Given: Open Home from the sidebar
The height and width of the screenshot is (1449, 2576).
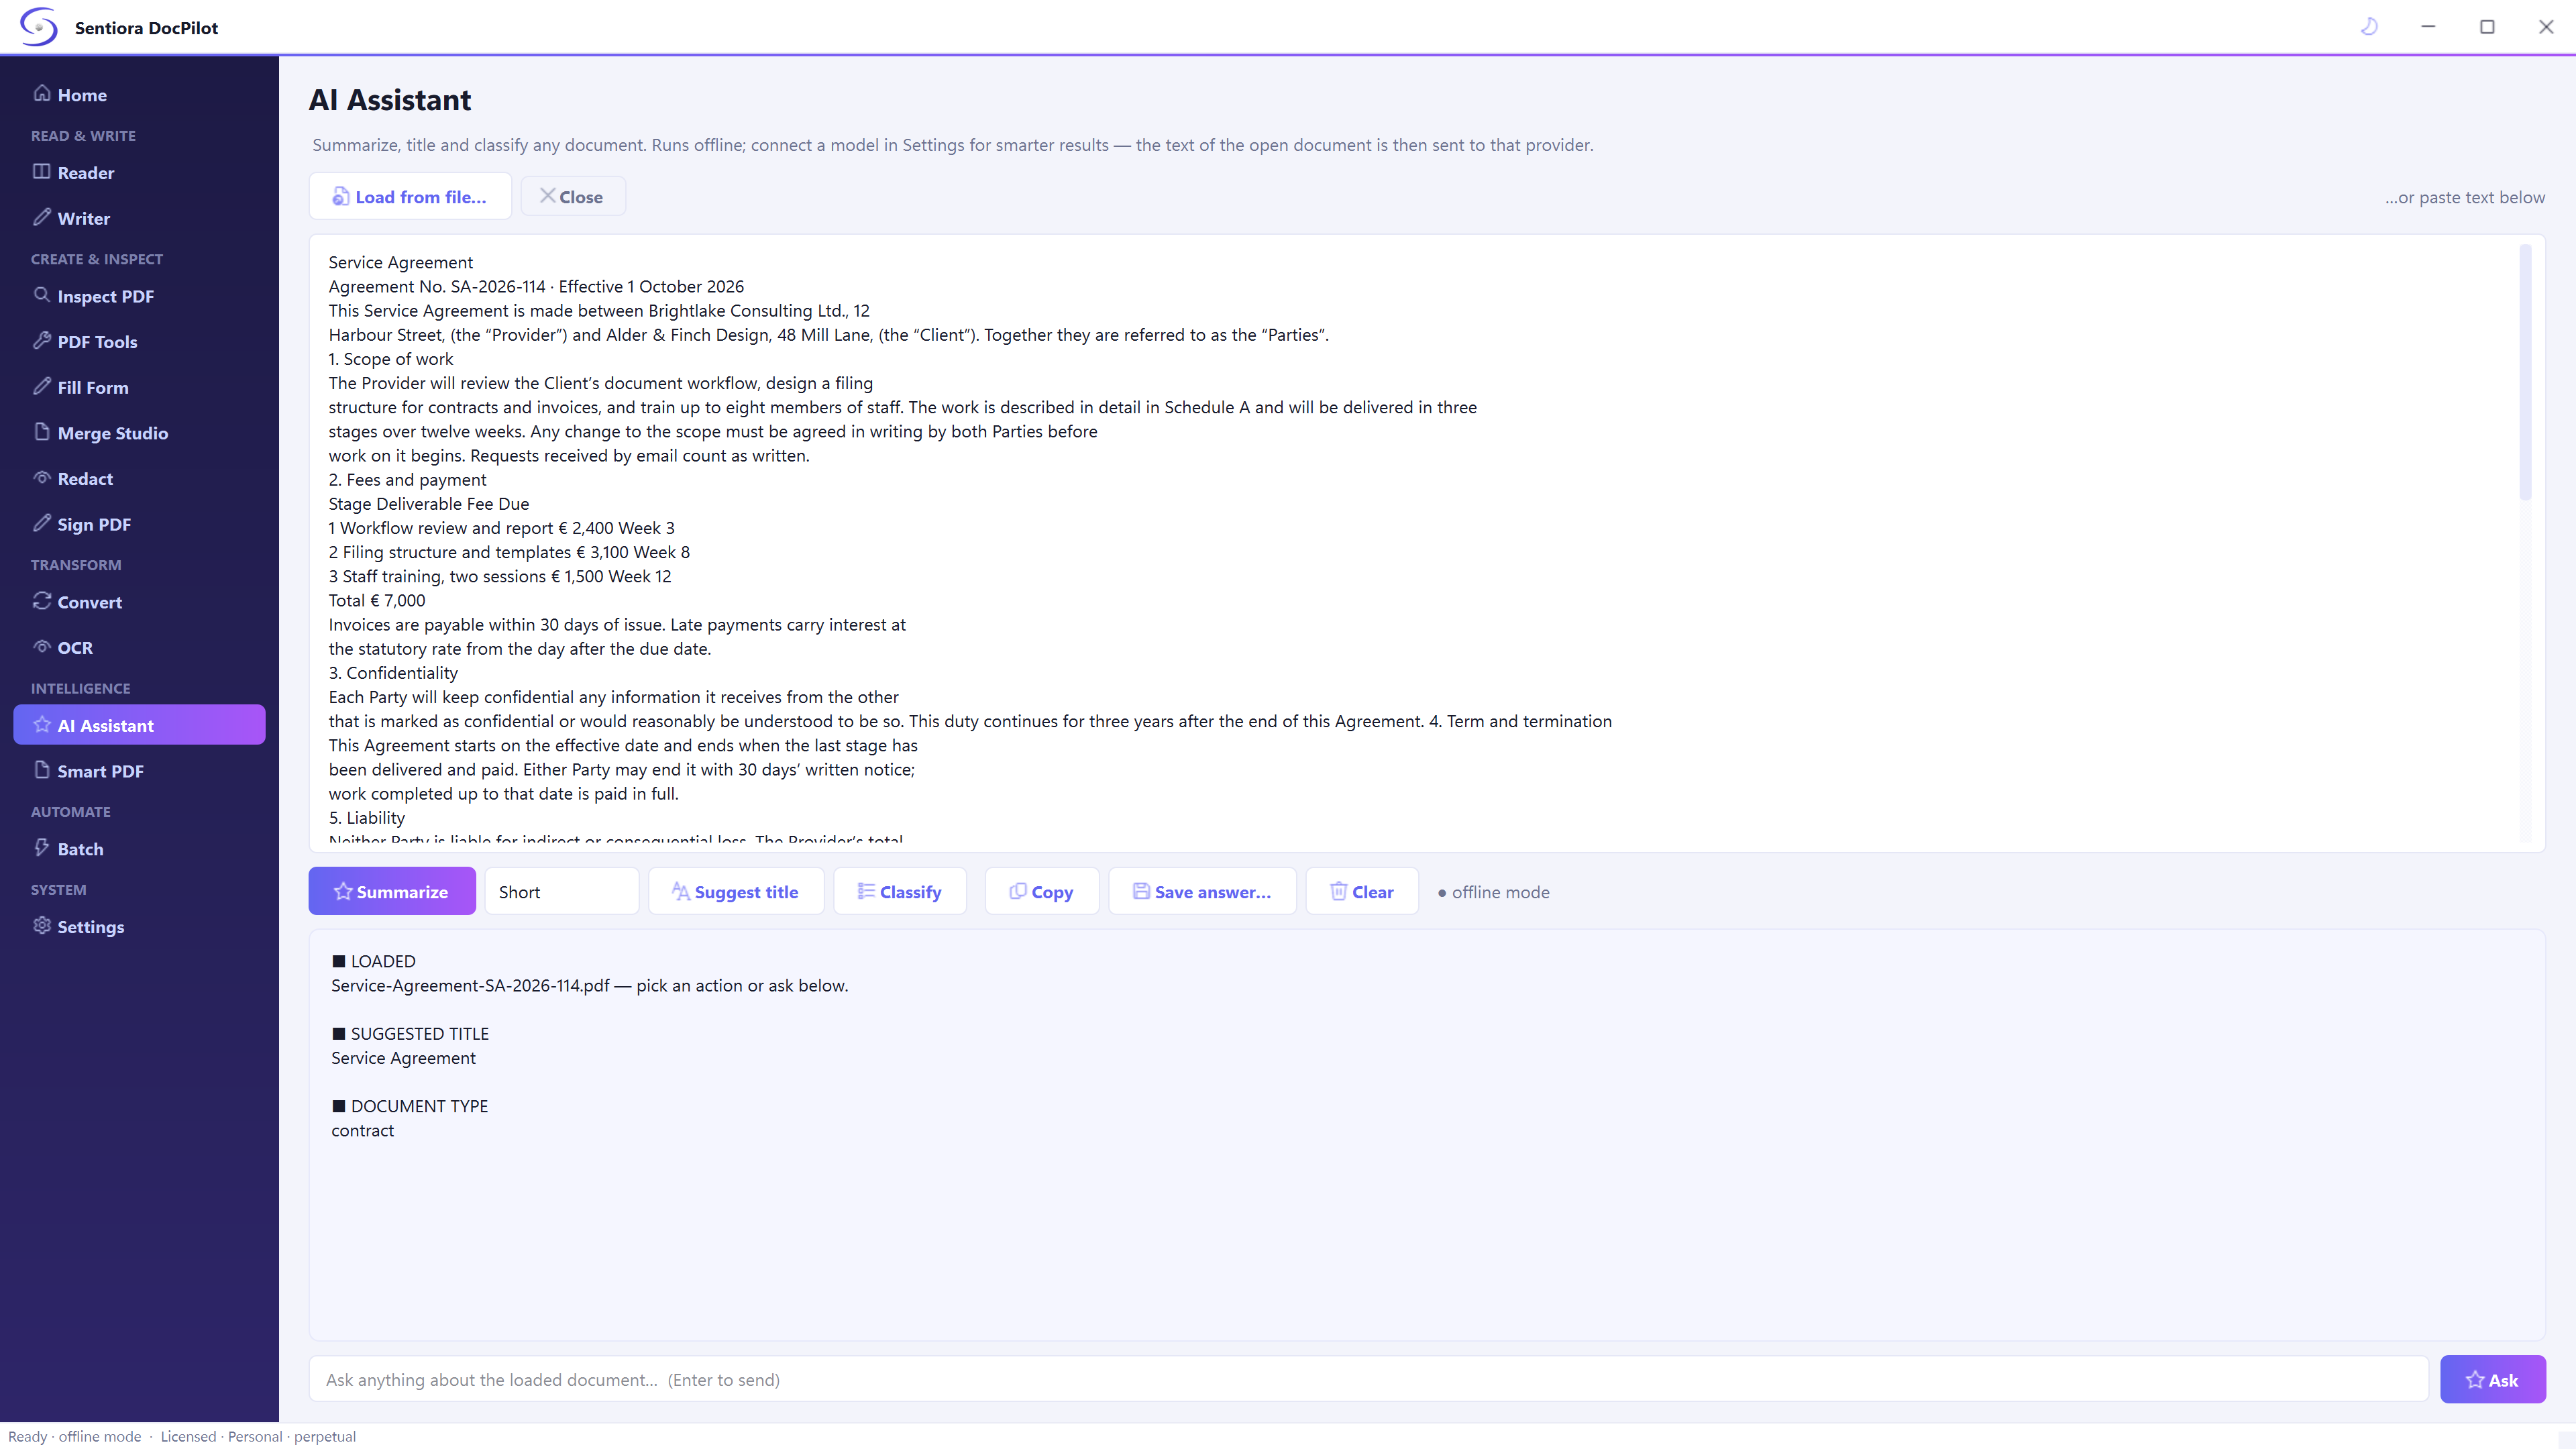Looking at the screenshot, I should coord(139,95).
